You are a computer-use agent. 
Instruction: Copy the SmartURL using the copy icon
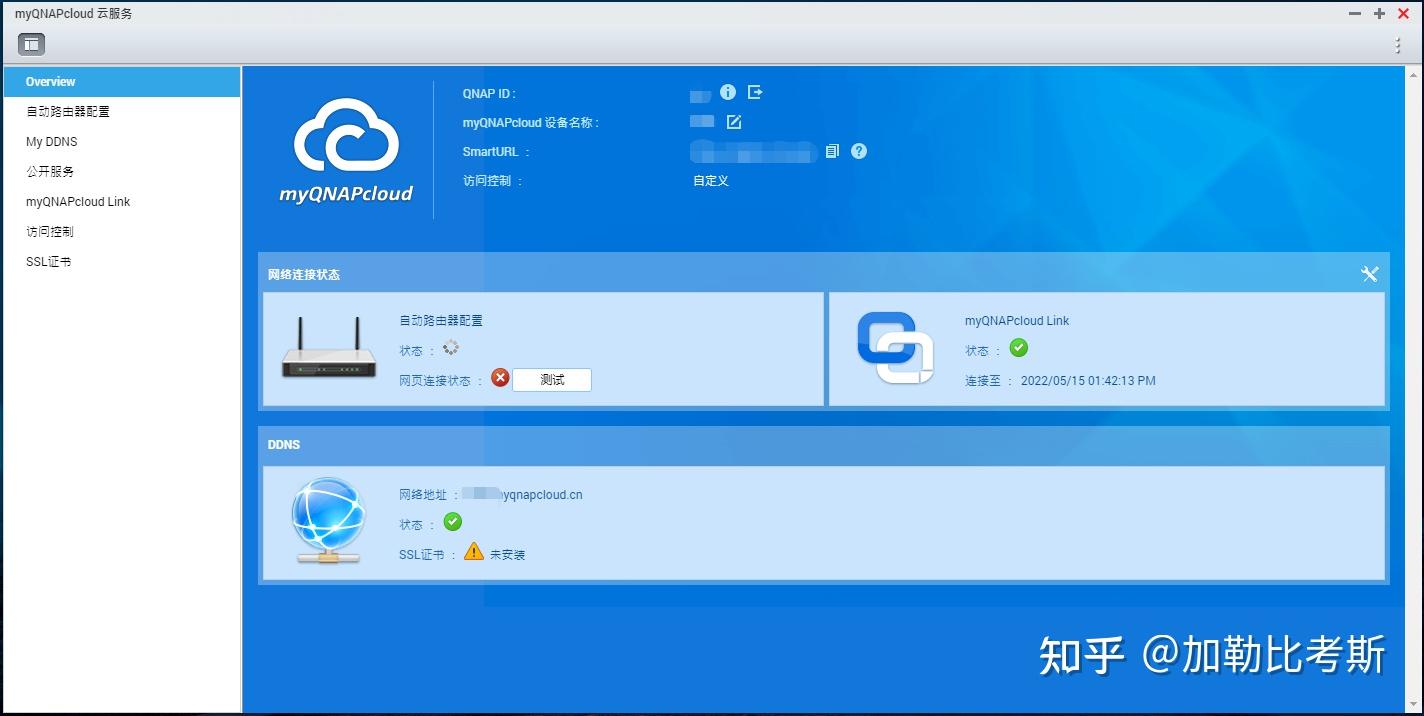(x=833, y=151)
